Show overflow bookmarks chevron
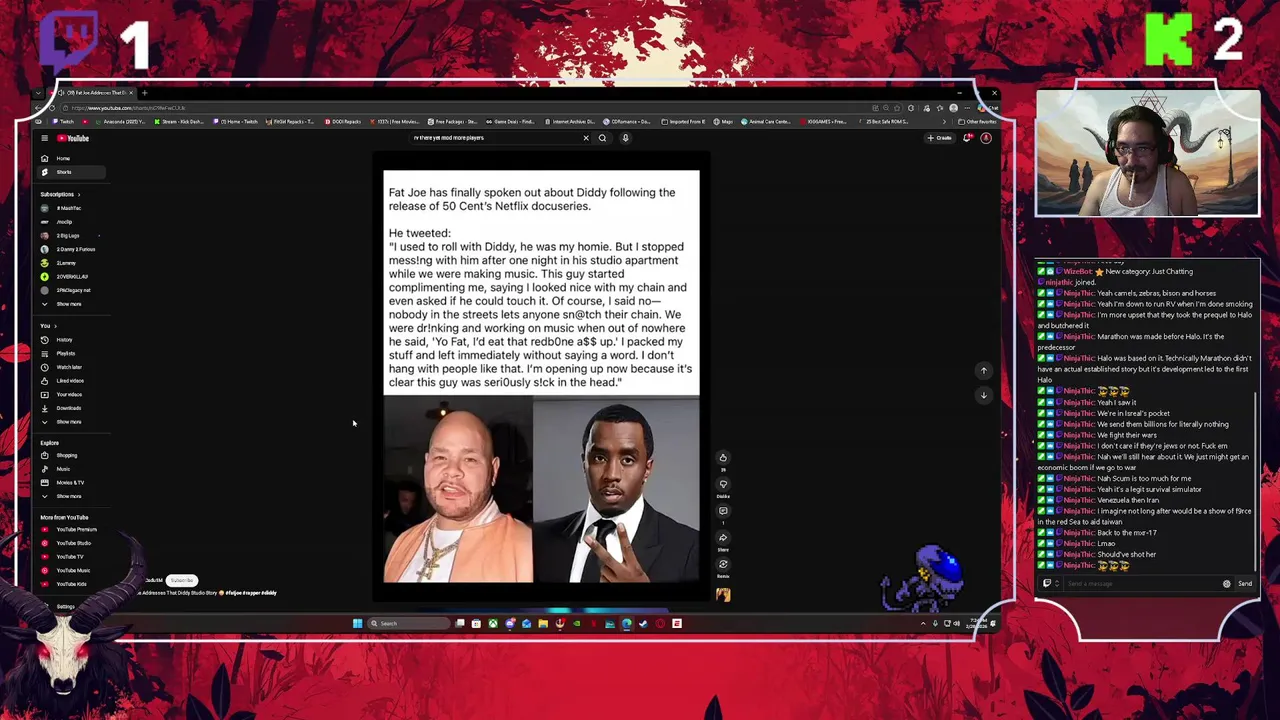Screen dimensions: 1280x720 [x=944, y=122]
